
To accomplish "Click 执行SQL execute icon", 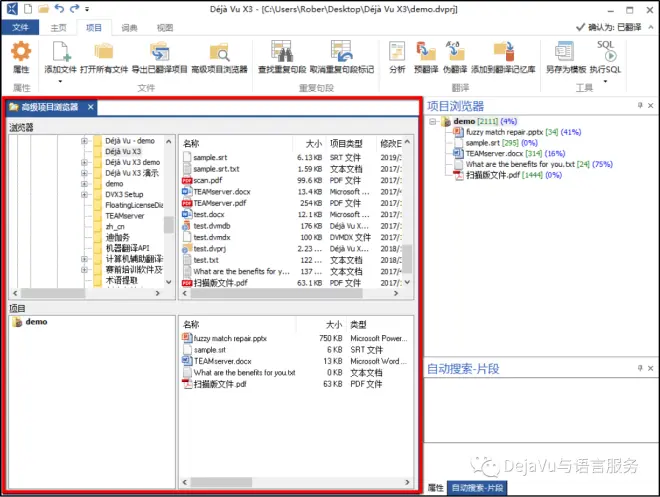I will click(x=606, y=52).
